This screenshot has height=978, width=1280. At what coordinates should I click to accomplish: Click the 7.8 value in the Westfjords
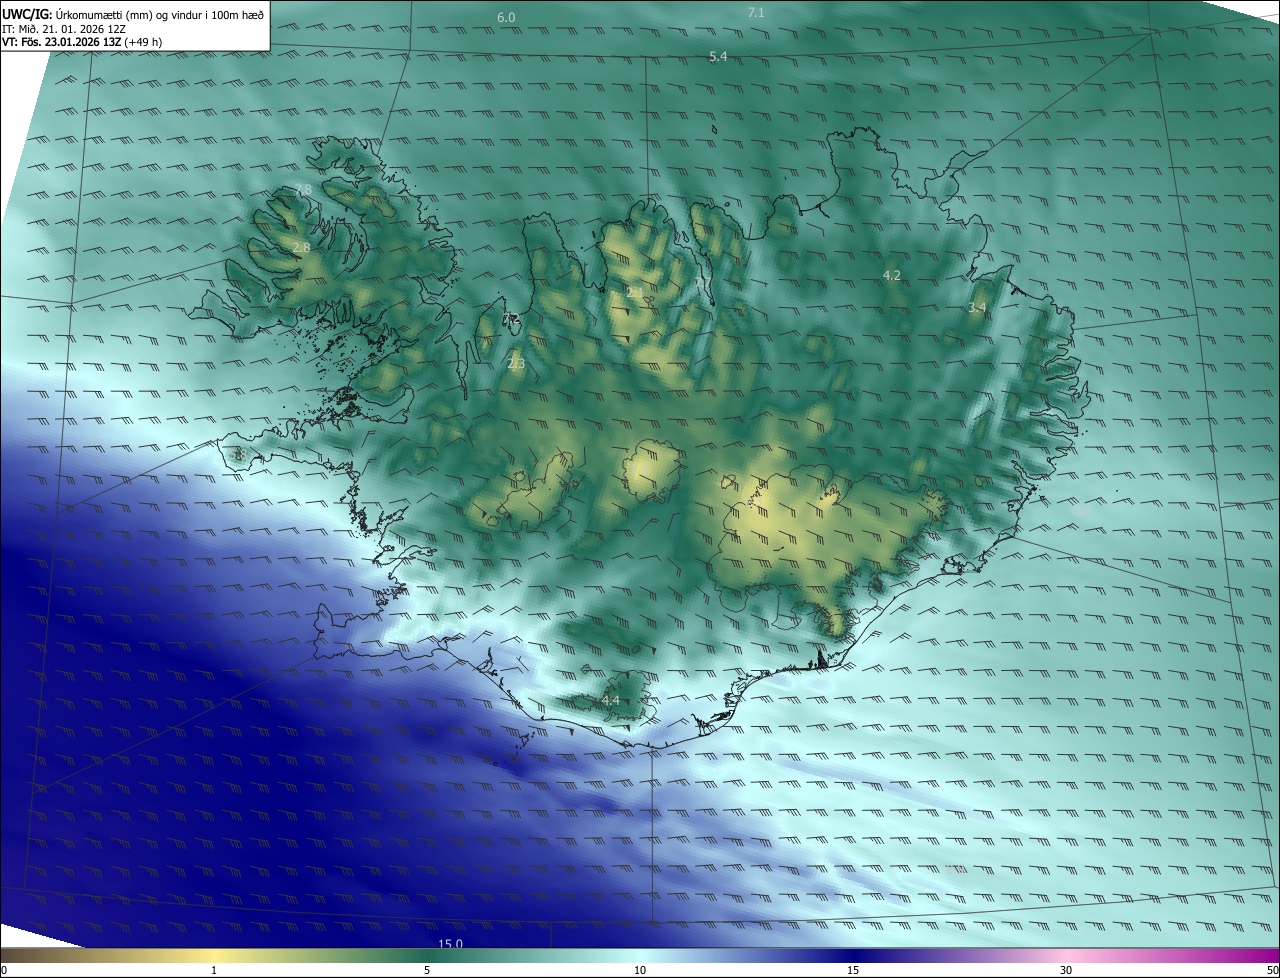(303, 190)
